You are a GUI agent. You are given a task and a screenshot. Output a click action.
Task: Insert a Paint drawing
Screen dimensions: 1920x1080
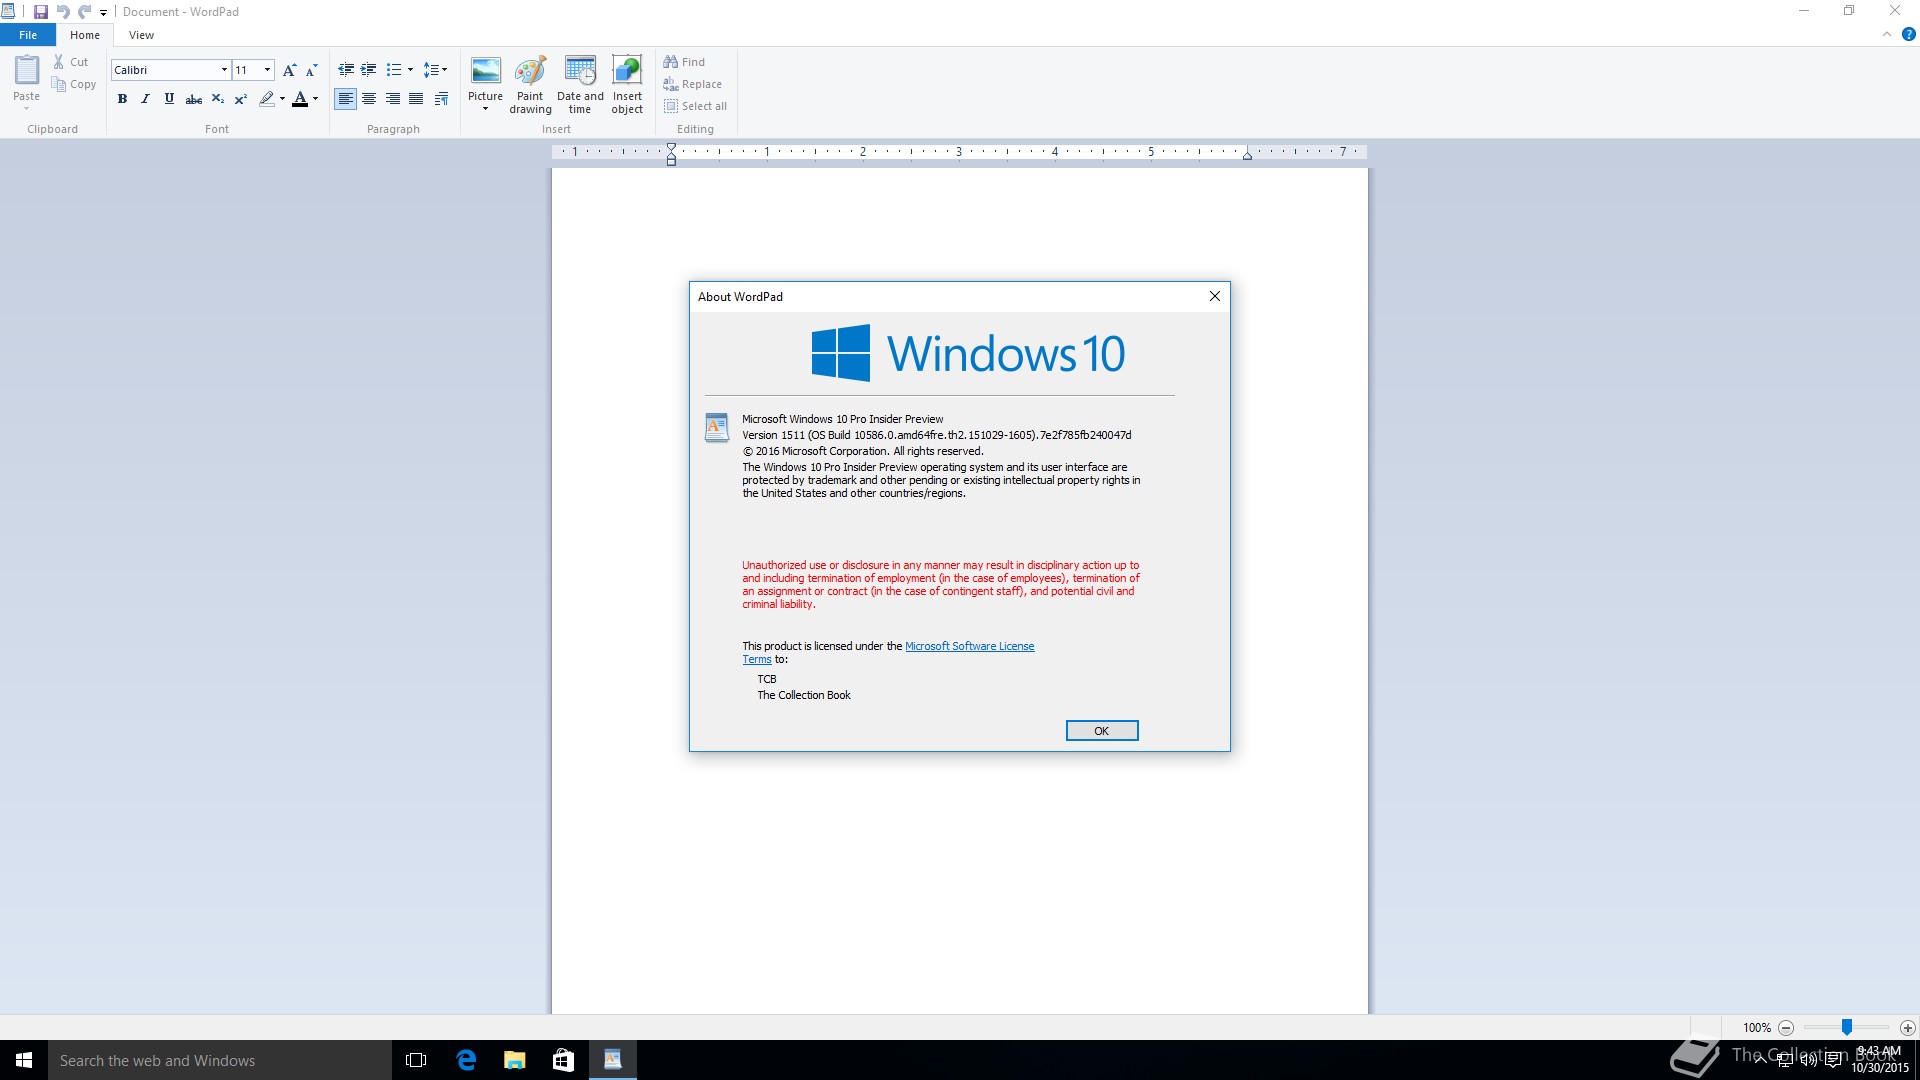pos(530,84)
